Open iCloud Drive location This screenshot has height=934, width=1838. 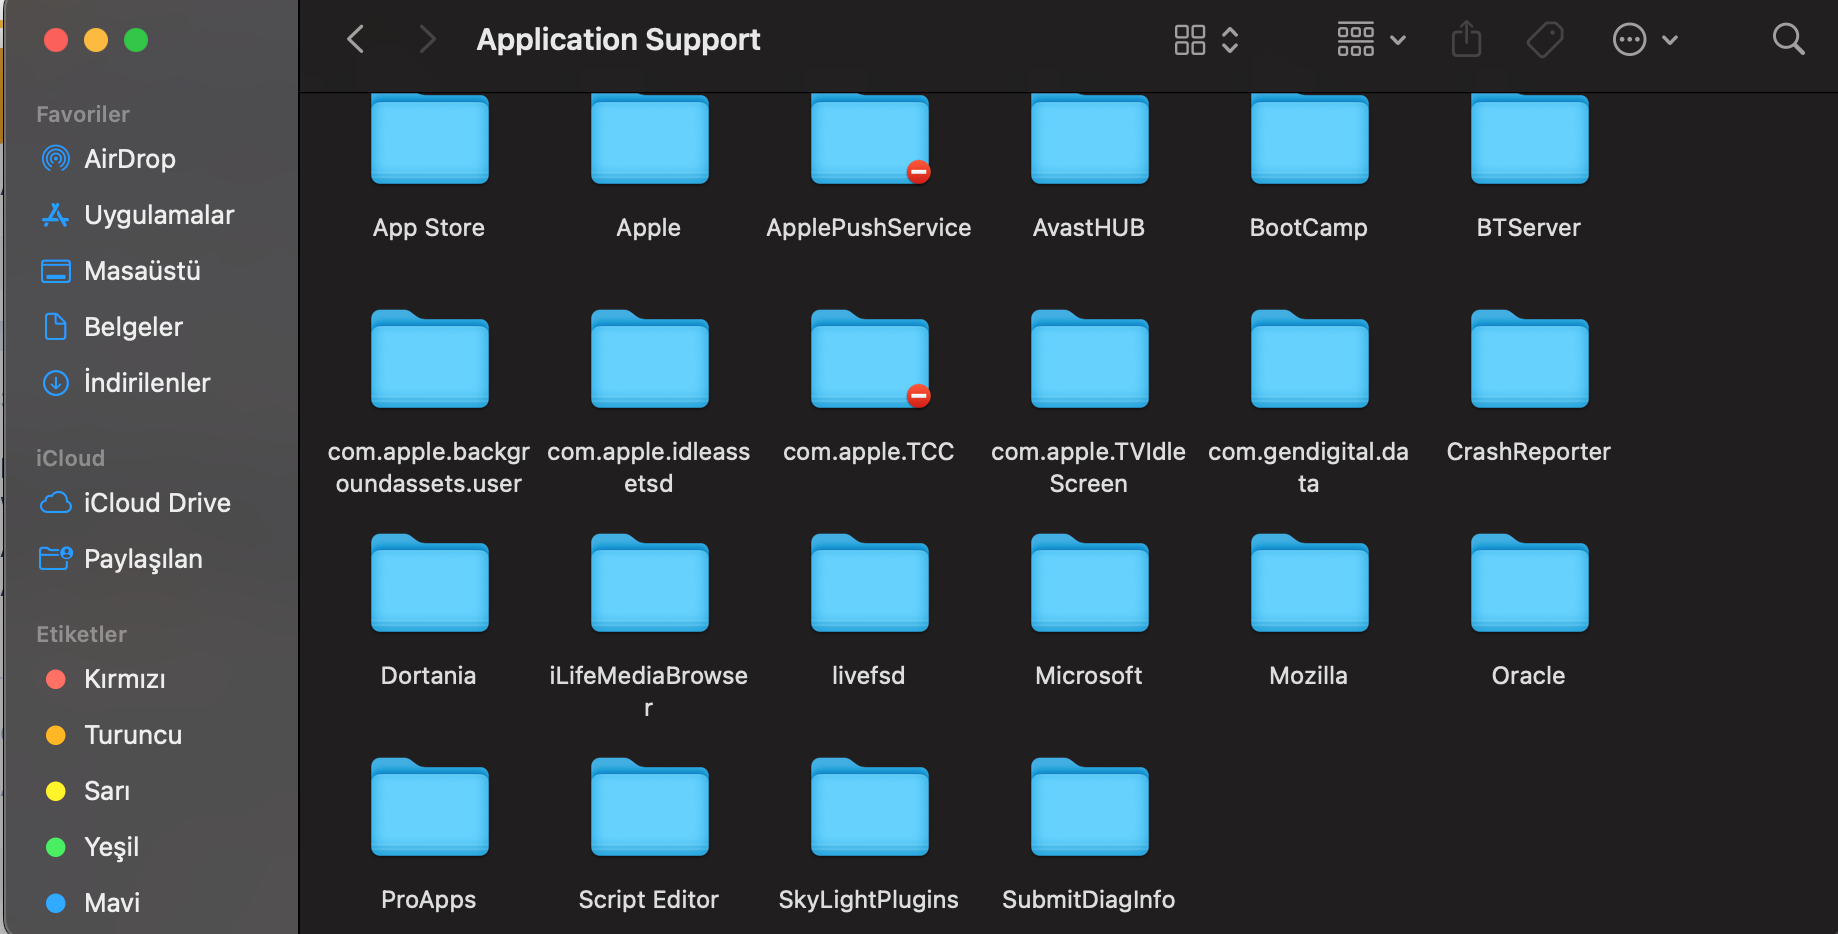(x=156, y=503)
